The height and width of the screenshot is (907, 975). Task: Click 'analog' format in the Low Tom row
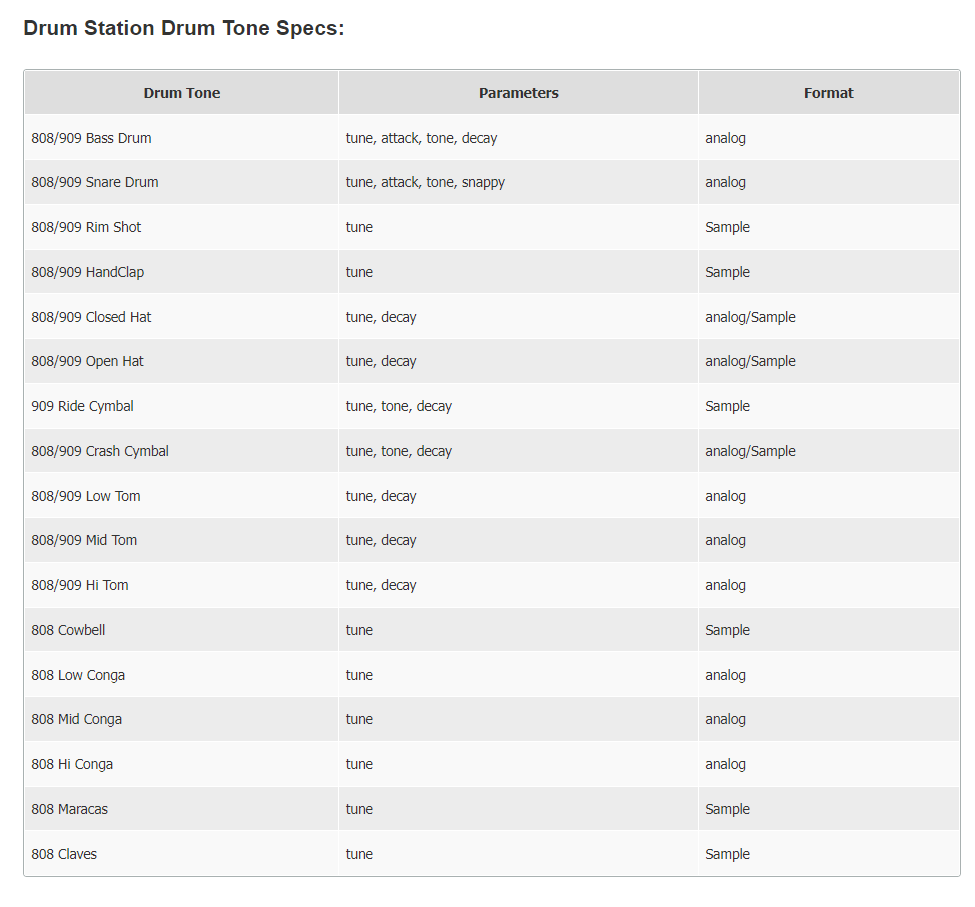(829, 495)
